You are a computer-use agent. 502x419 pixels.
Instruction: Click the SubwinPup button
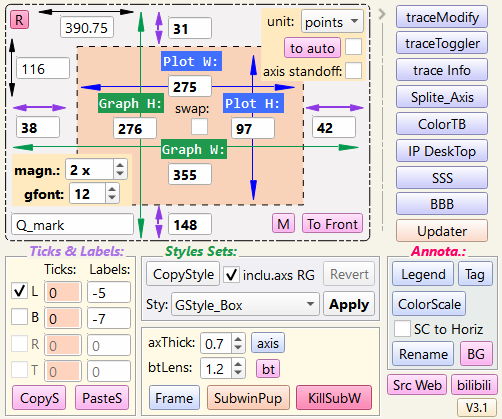tap(248, 398)
